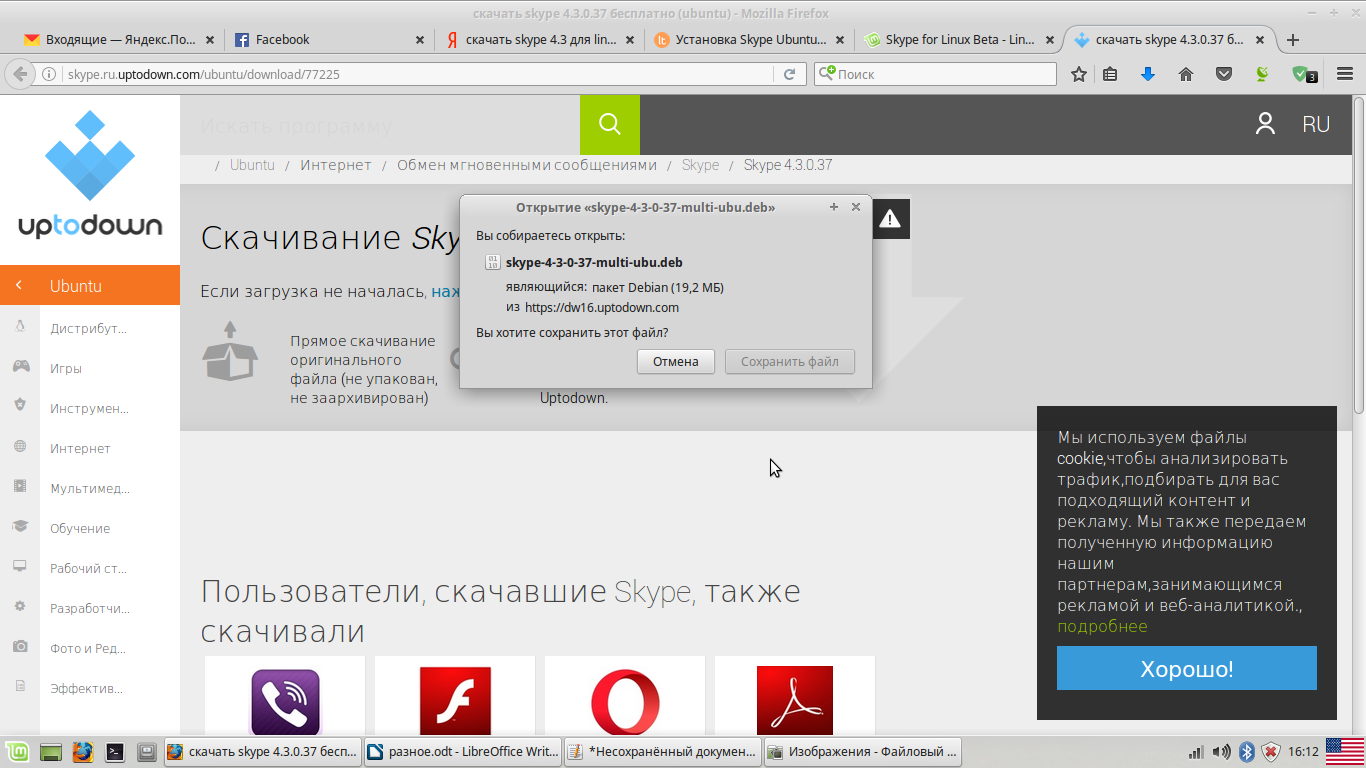Click the warning triangle icon
Viewport: 1366px width, 768px height.
(x=890, y=219)
